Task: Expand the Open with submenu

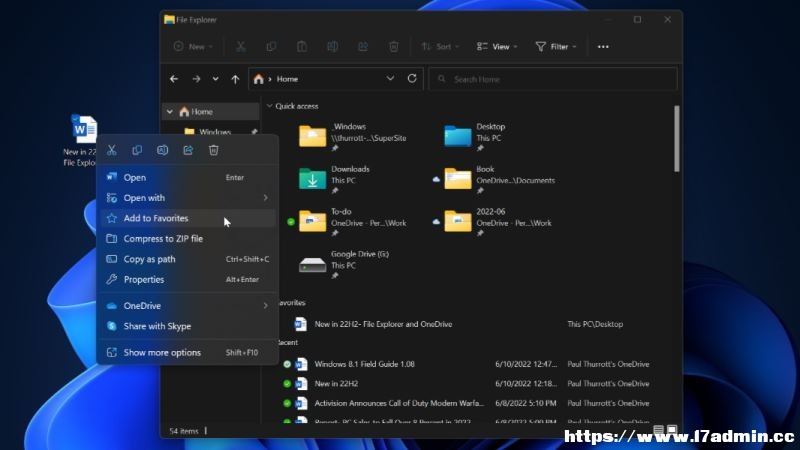Action: click(187, 198)
